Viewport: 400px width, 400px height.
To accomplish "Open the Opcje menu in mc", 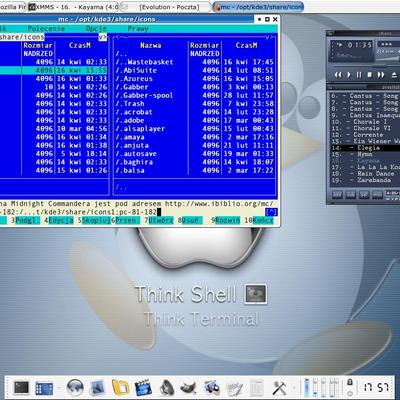I will pyautogui.click(x=96, y=29).
